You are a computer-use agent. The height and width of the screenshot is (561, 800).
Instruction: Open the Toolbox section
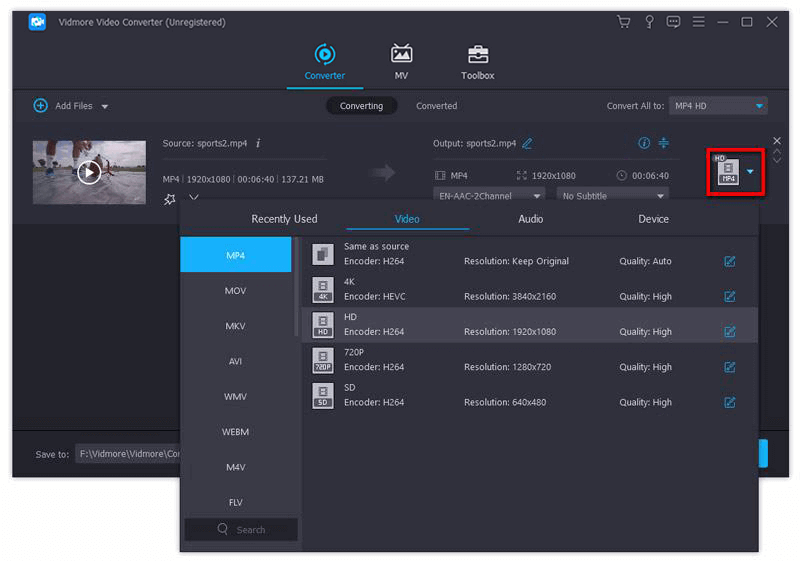(477, 62)
